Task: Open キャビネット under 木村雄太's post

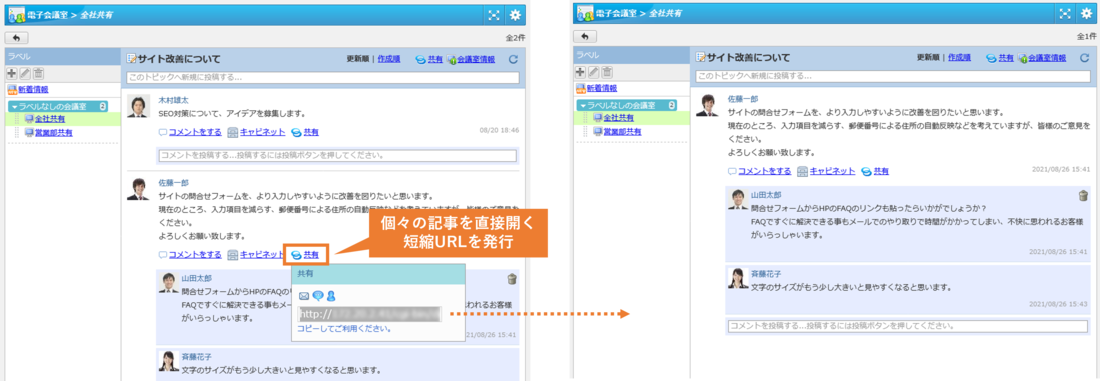Action: click(262, 131)
